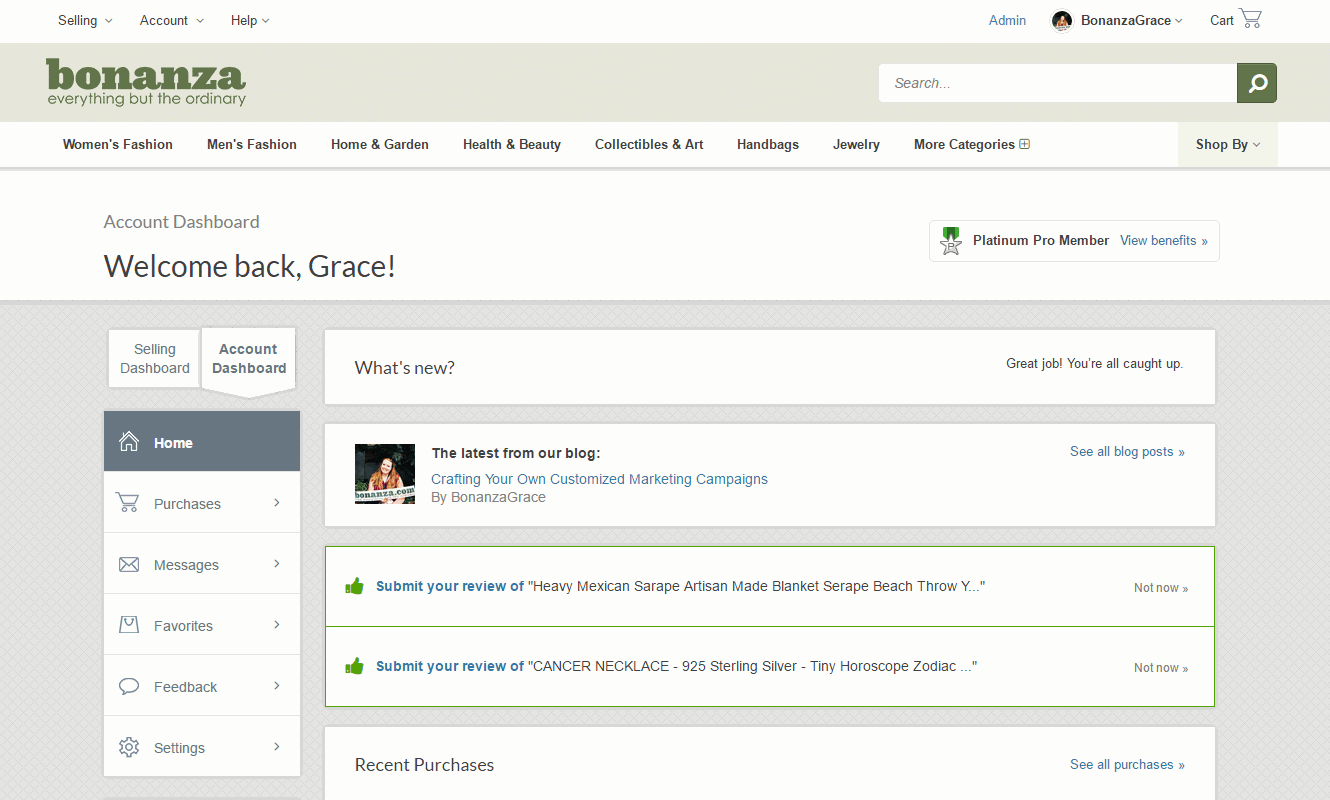Click the Cart text link
Viewport: 1330px width, 800px height.
point(1221,20)
